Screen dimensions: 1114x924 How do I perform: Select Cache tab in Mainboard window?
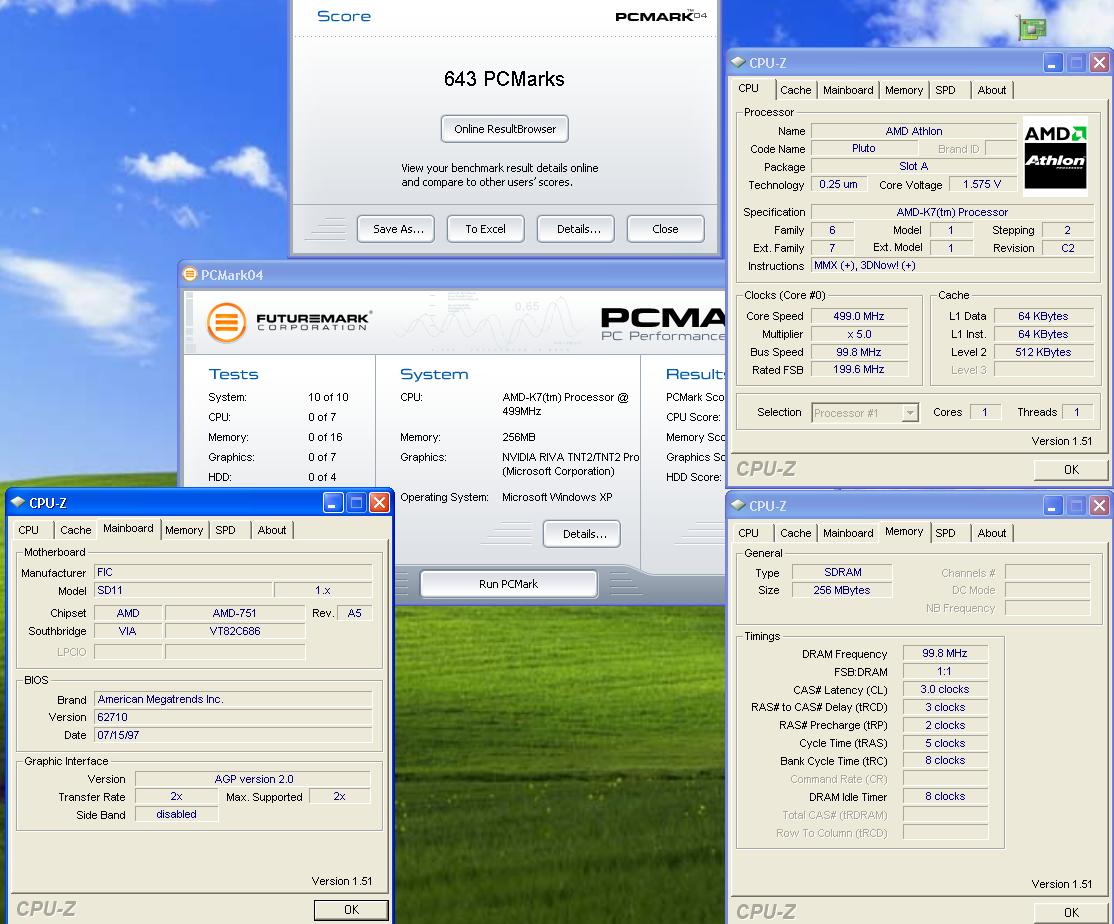pyautogui.click(x=75, y=530)
